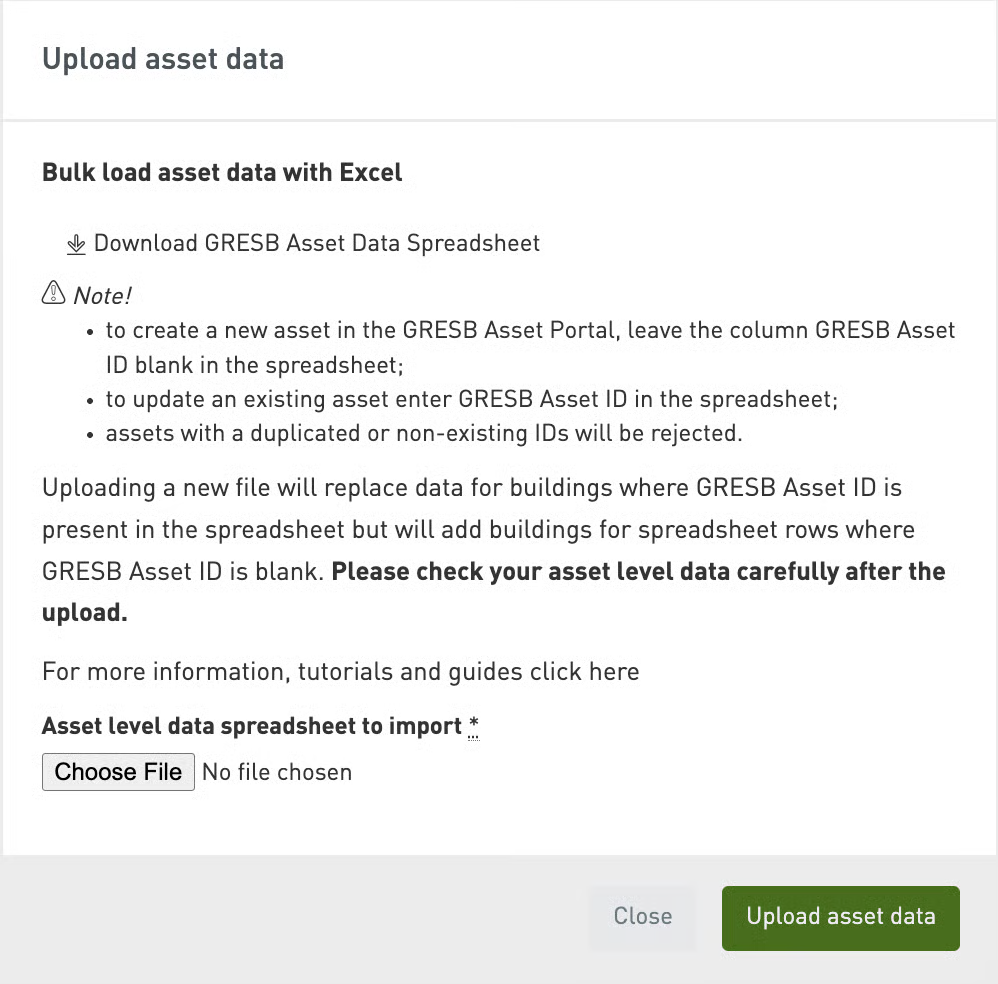Viewport: 998px width, 984px height.
Task: Open Download GRESB Asset Data Spreadsheet link
Action: click(x=316, y=243)
